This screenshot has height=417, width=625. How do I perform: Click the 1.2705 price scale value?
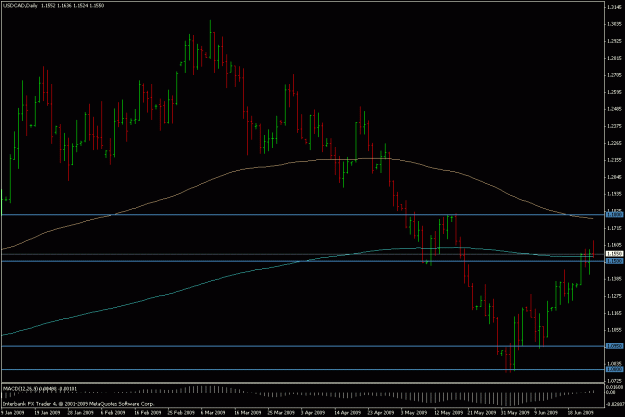click(614, 75)
